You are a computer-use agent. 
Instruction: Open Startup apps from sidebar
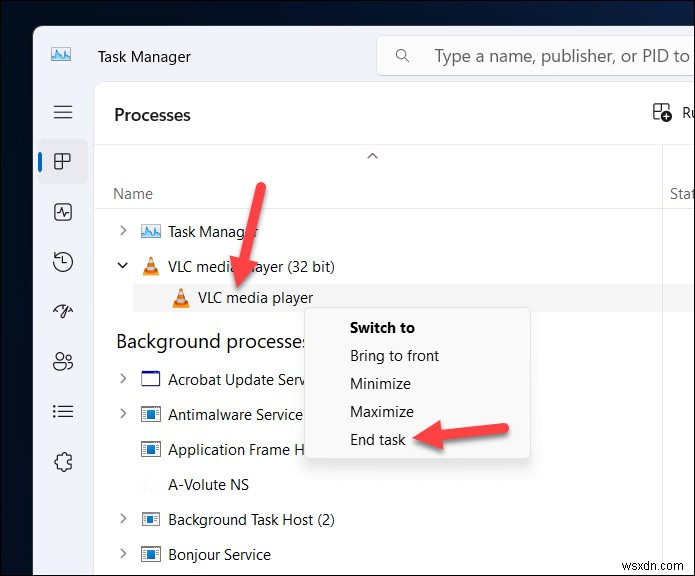[x=63, y=311]
